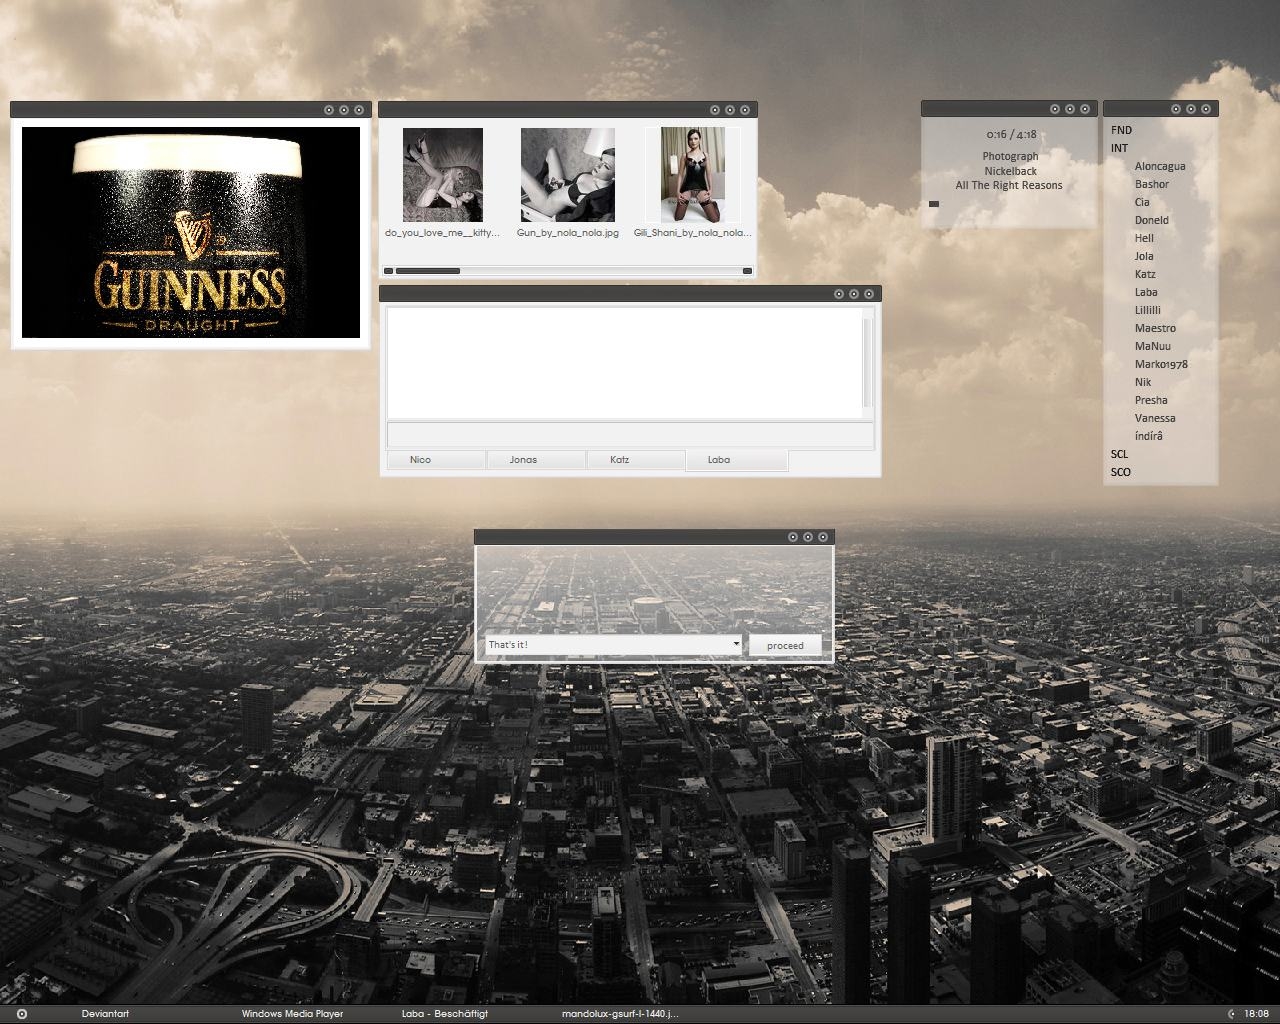Click the 'Photograph' song title in player

1010,156
